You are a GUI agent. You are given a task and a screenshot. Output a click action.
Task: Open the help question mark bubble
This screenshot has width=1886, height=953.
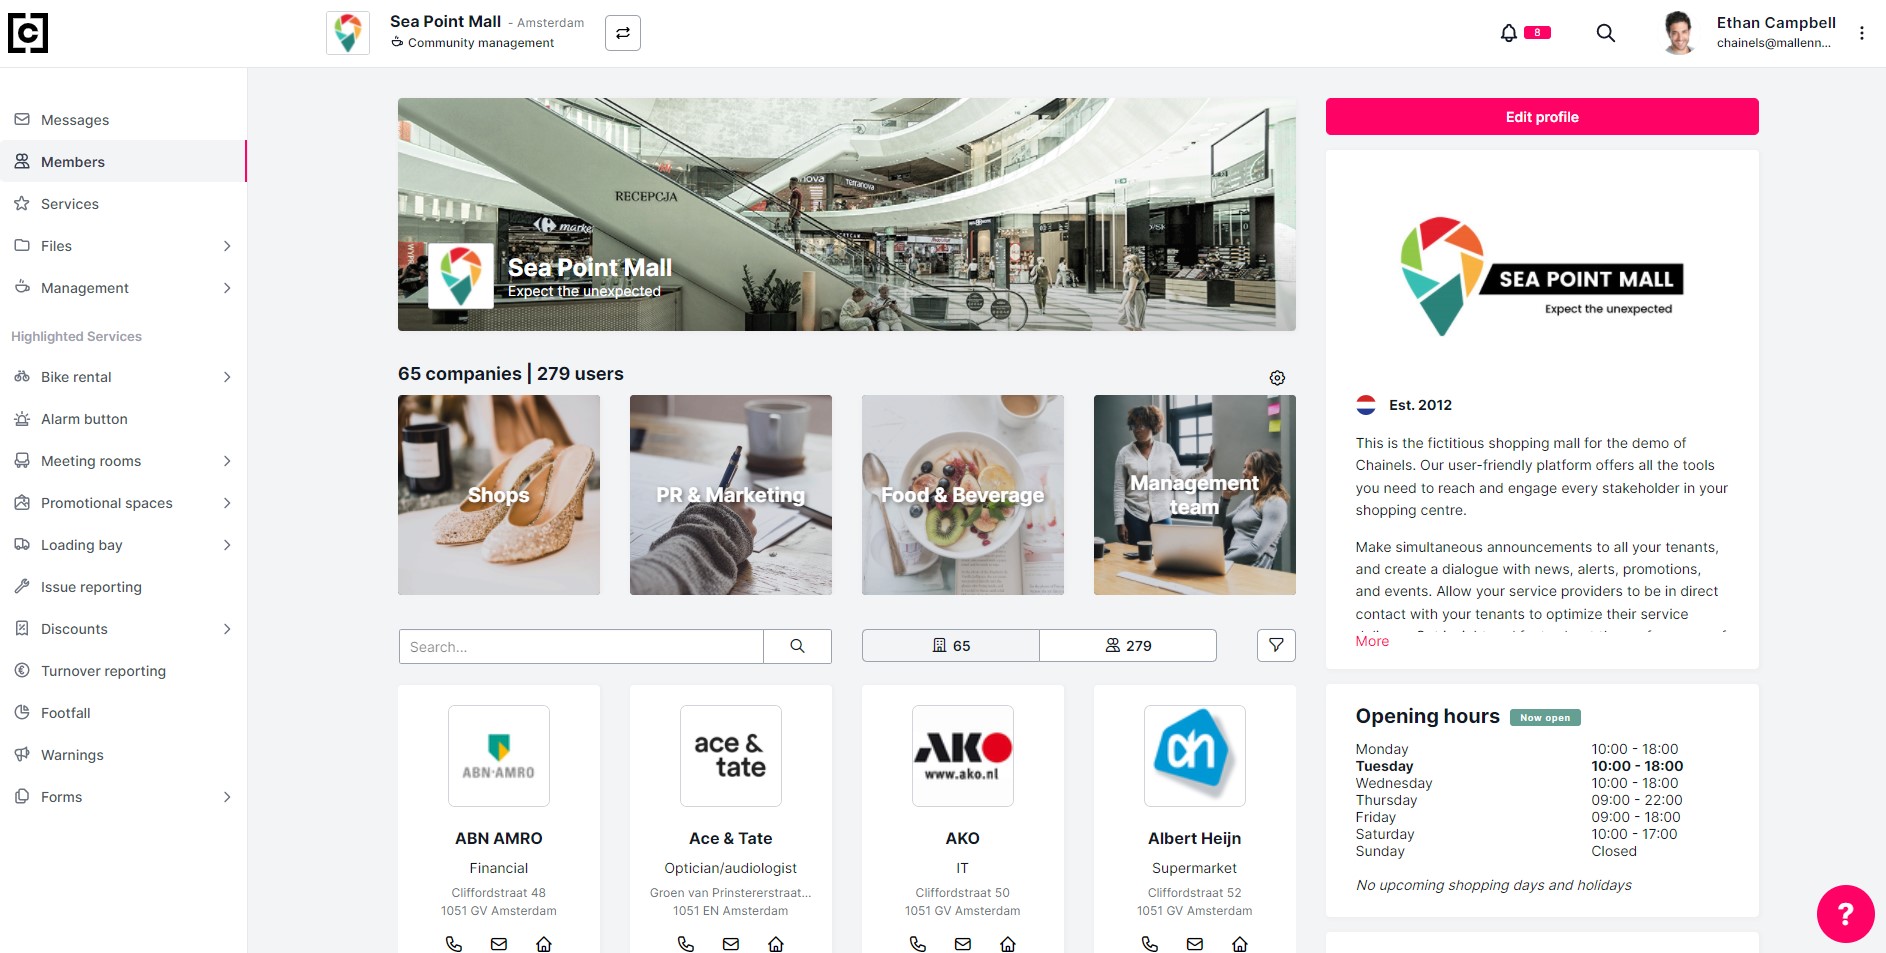coord(1845,914)
